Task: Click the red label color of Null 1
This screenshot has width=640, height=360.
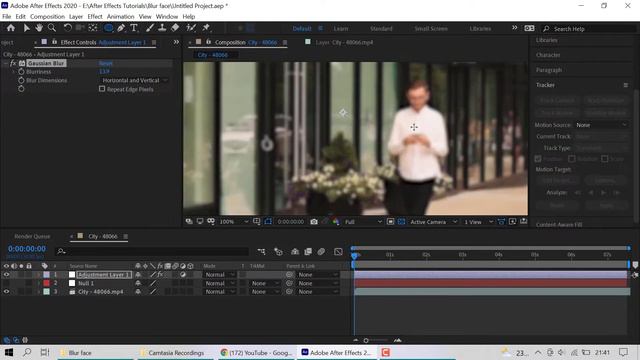Action: [x=47, y=283]
